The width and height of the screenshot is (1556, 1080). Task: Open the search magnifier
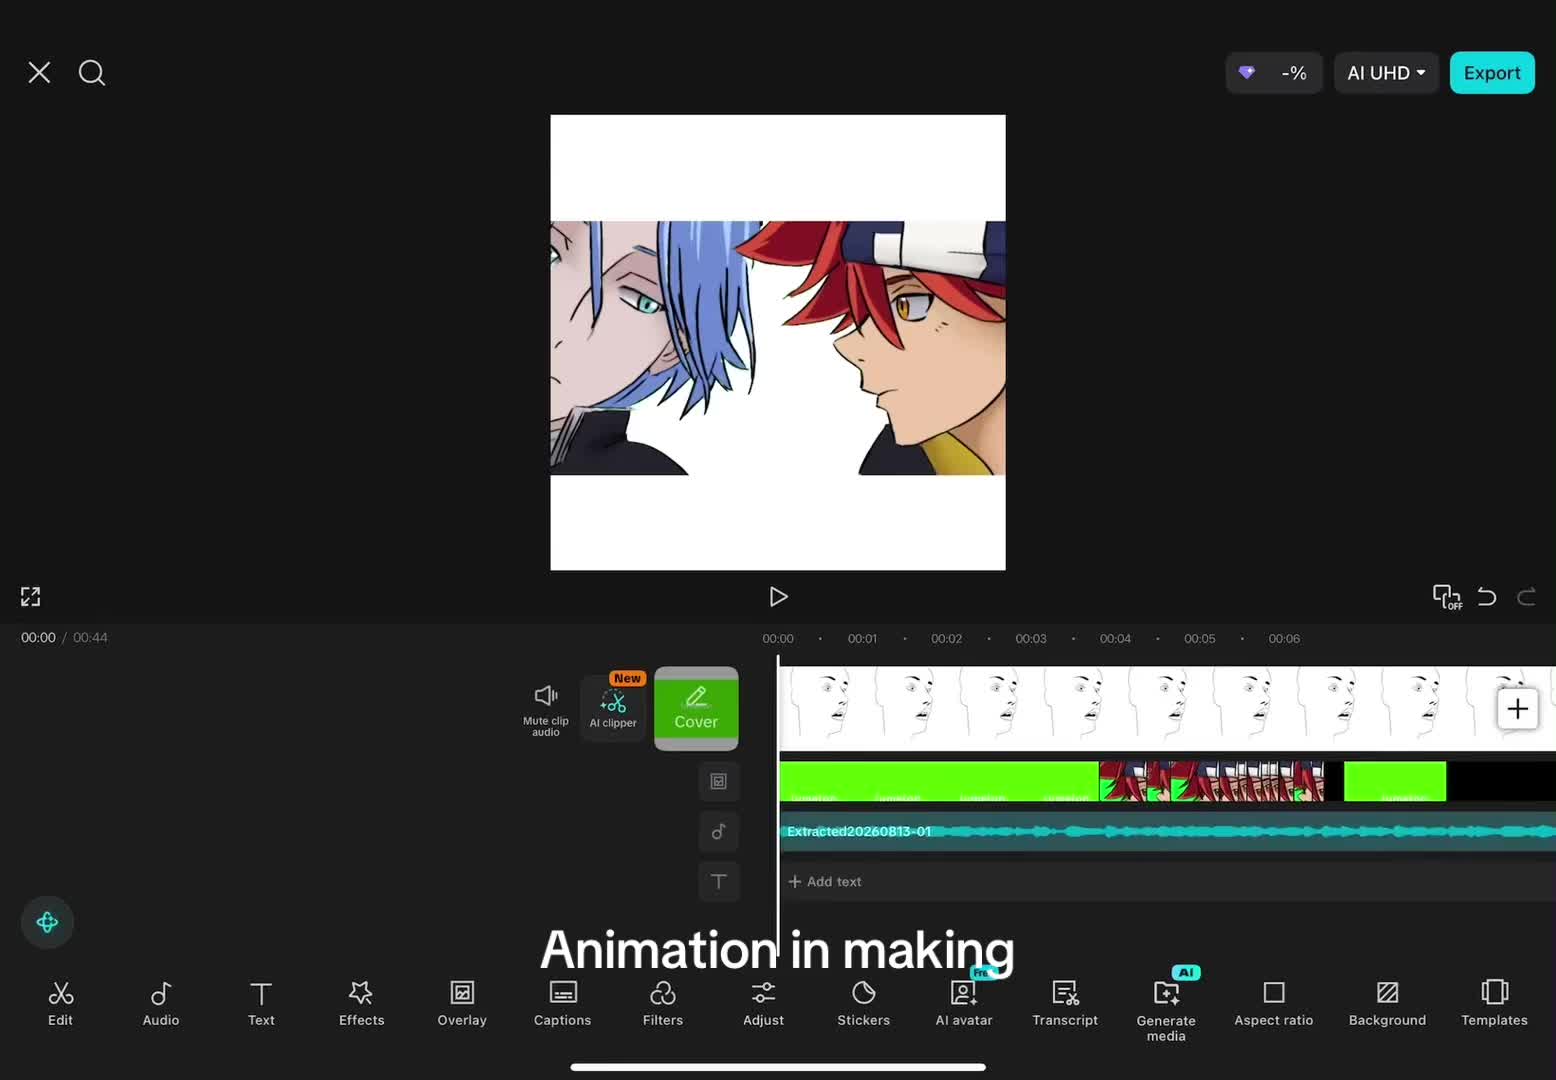coord(92,73)
